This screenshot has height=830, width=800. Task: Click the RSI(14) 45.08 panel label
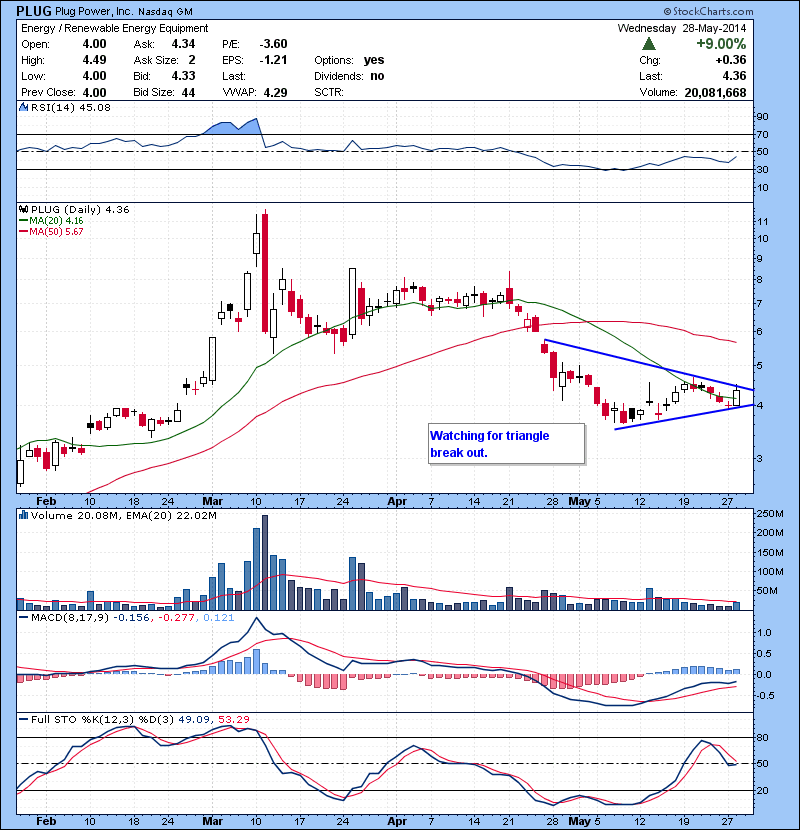tap(71, 107)
